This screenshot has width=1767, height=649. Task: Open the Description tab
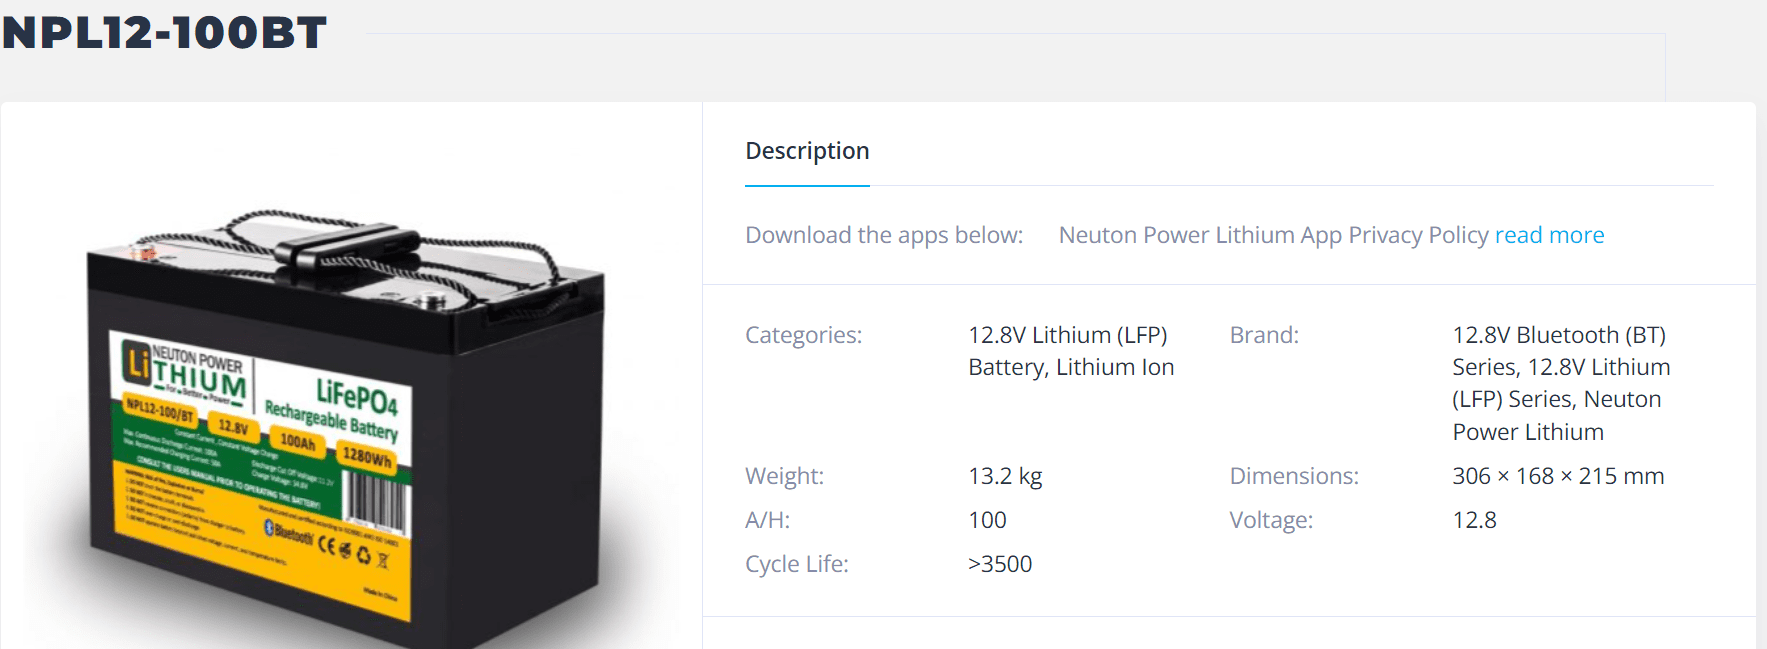807,151
